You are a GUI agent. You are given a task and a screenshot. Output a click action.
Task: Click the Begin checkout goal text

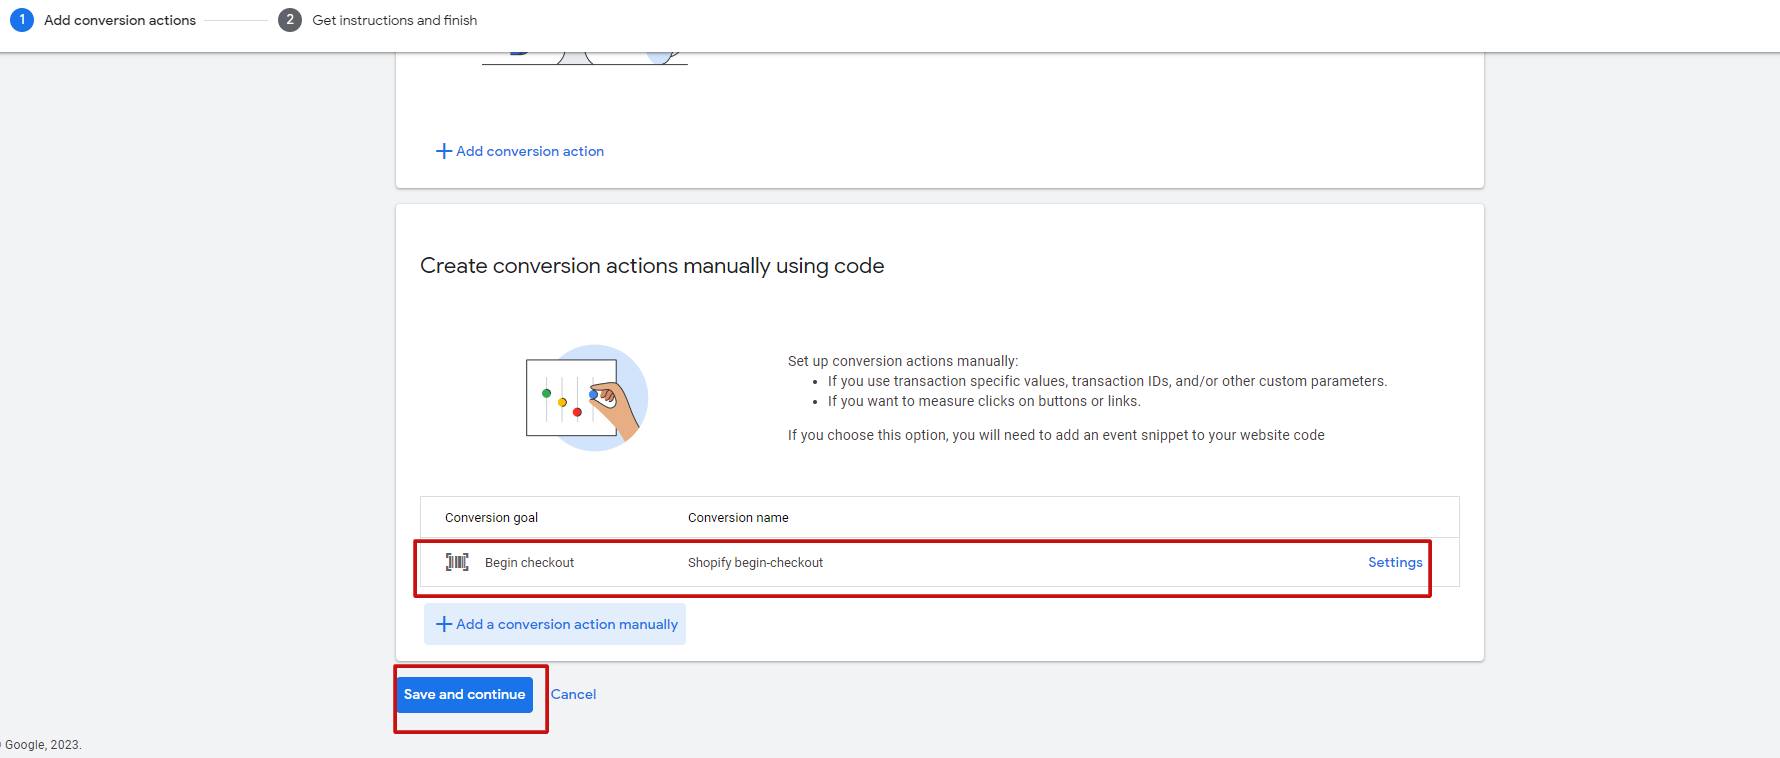click(529, 563)
